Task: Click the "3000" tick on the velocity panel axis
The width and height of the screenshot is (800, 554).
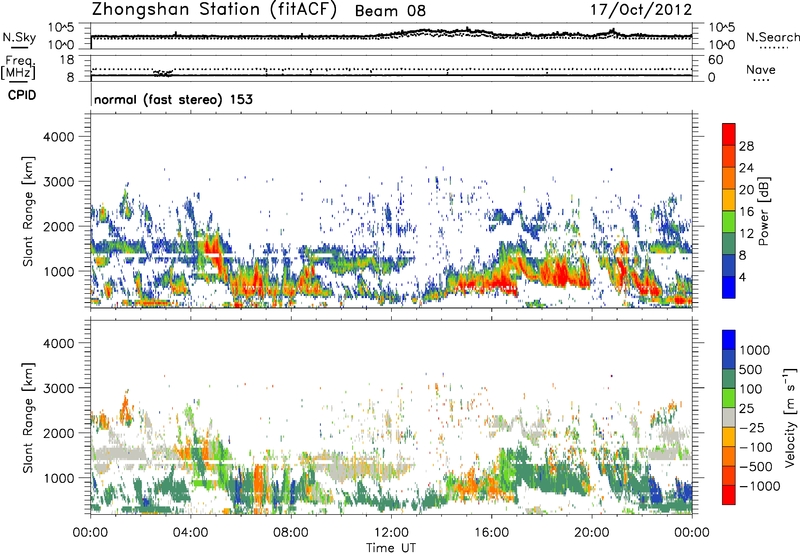Action: click(58, 388)
